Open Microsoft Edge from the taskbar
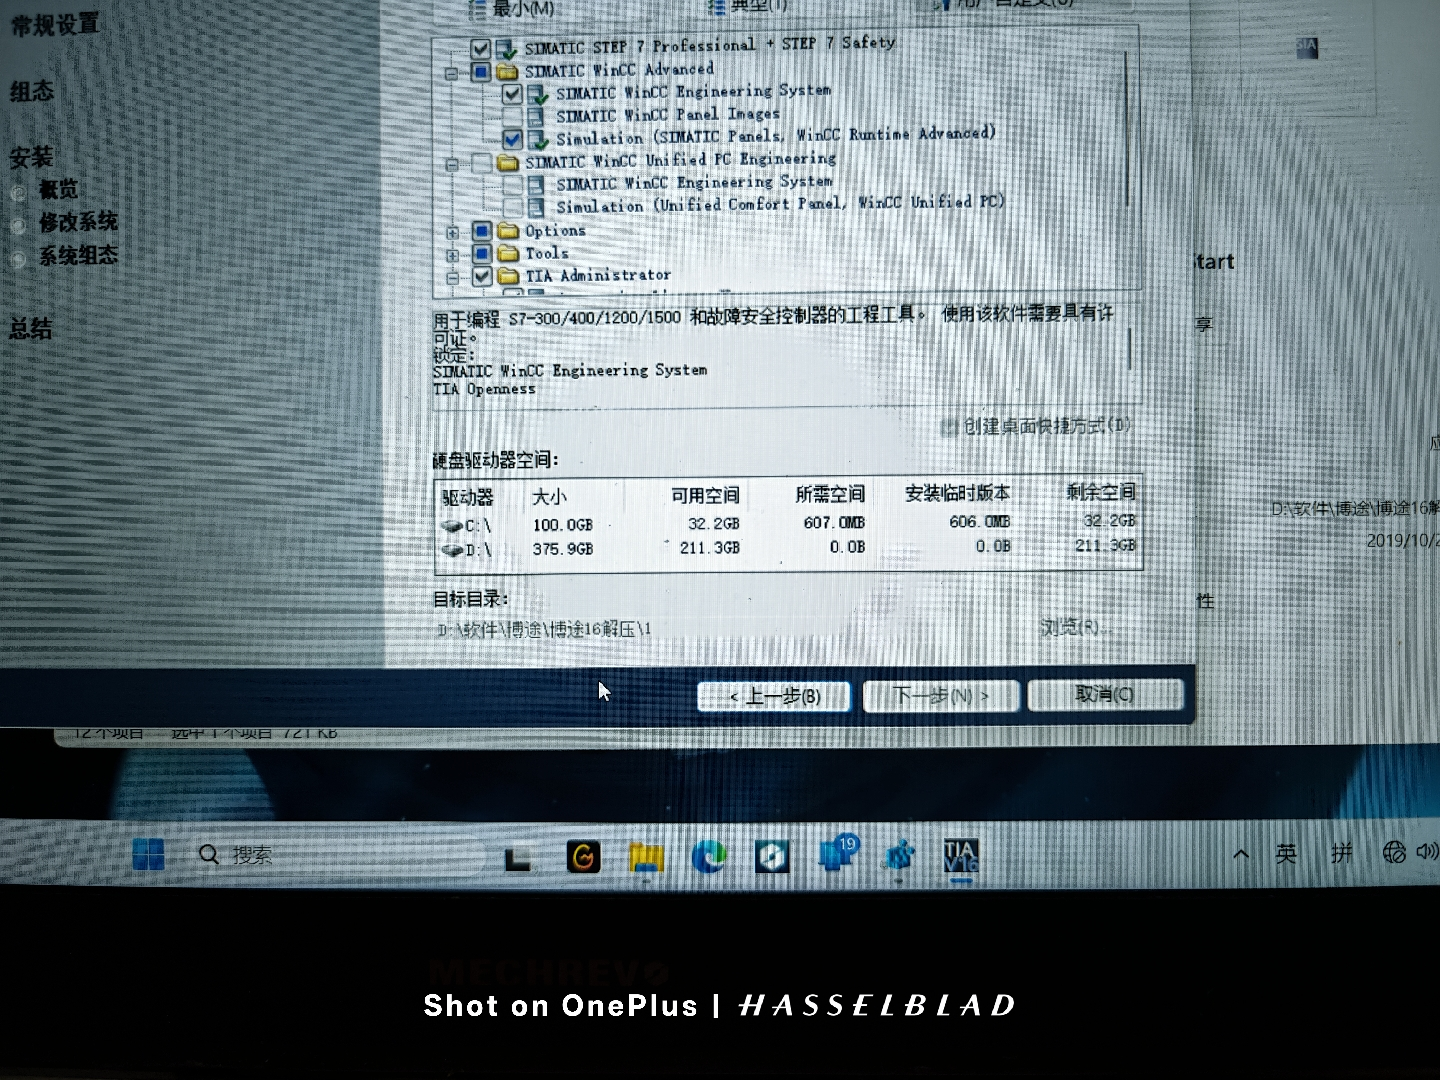 click(709, 857)
